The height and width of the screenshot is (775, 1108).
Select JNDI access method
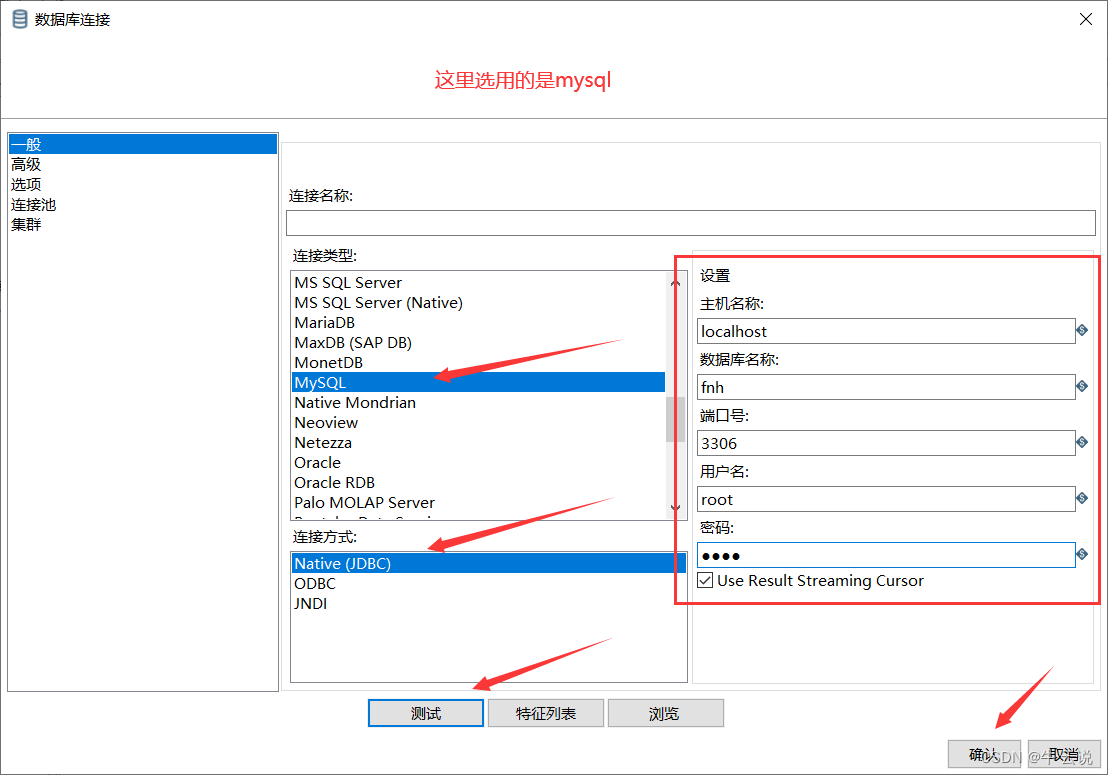tap(488, 603)
